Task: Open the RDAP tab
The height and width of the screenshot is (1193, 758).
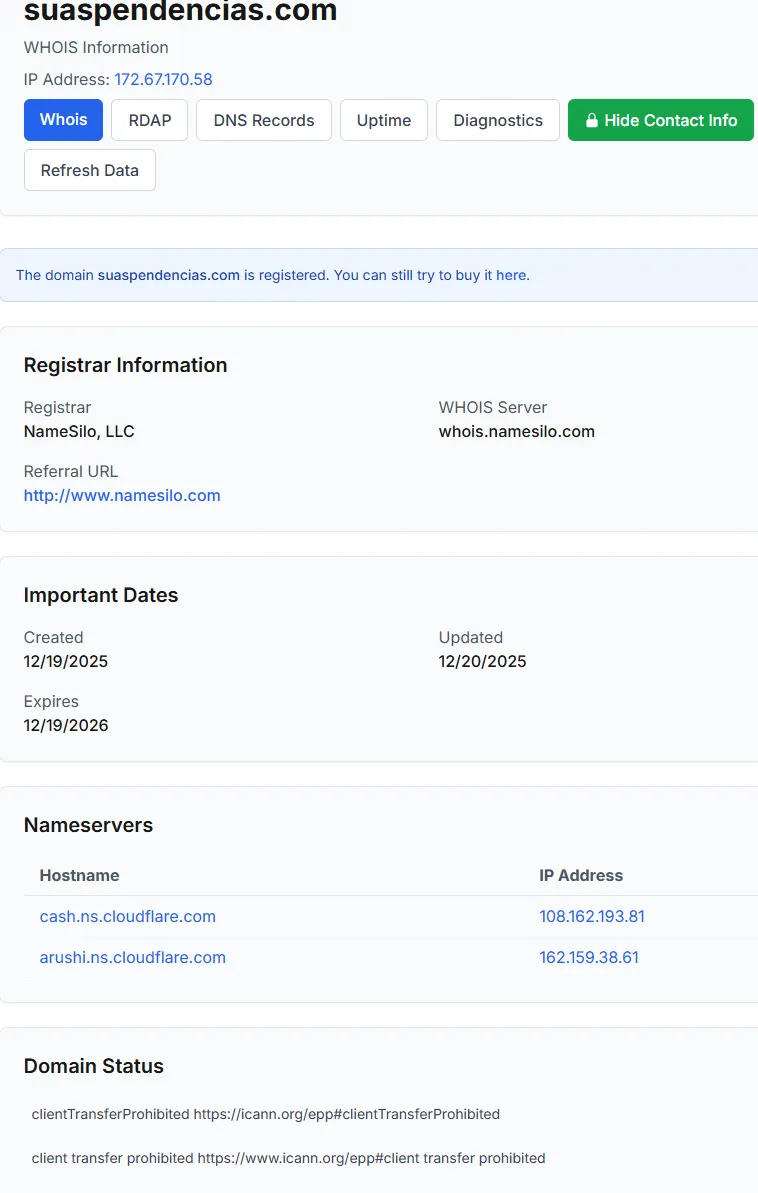Action: [149, 120]
